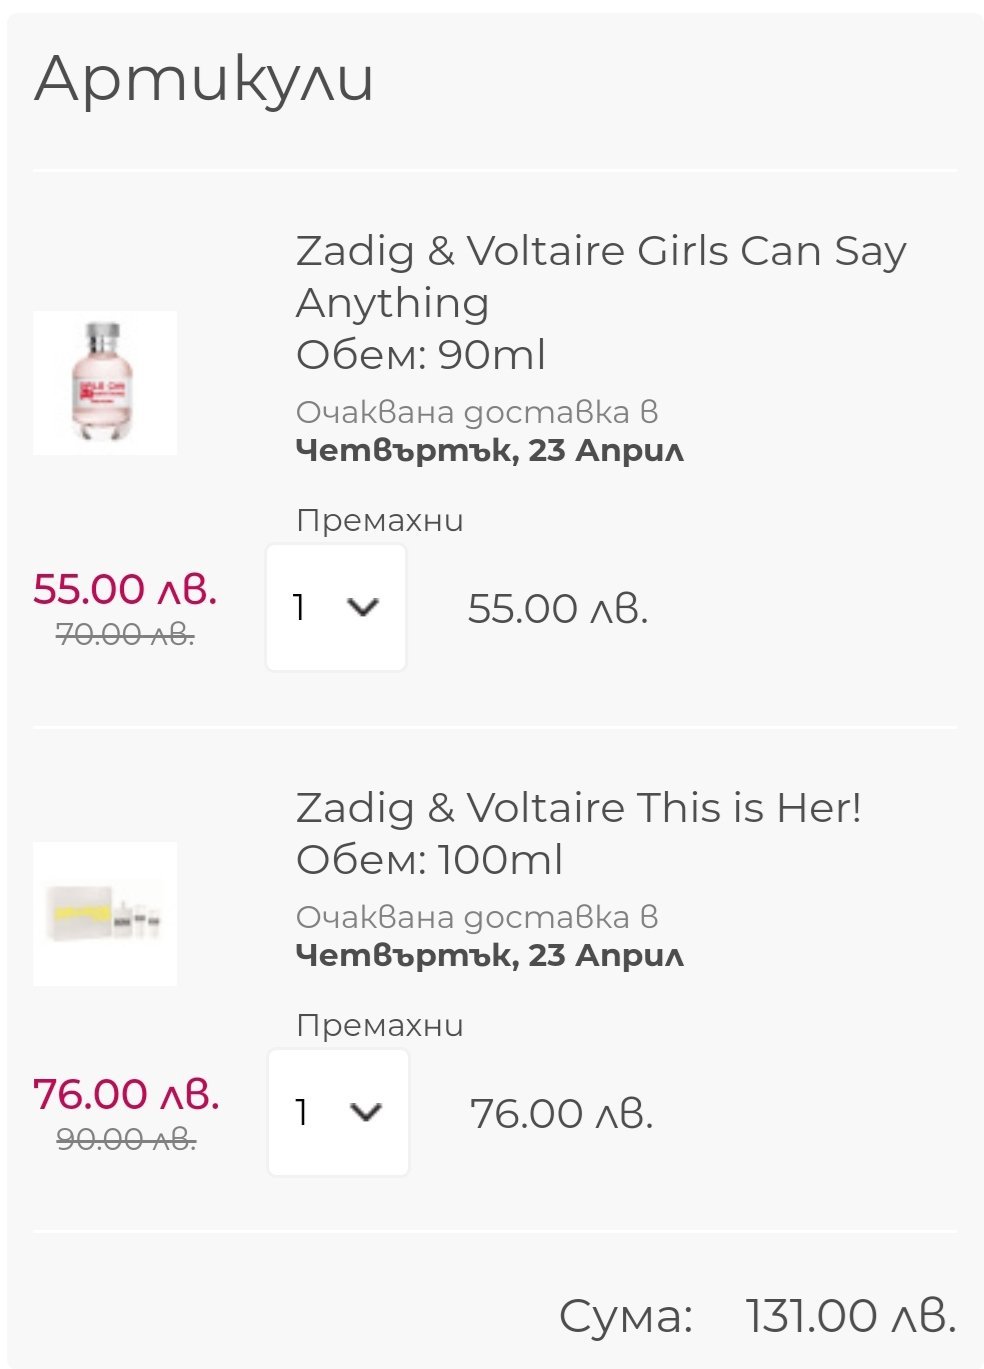984x1369 pixels.
Task: Open the Zadig & Voltaire This is Her! title
Action: point(578,807)
